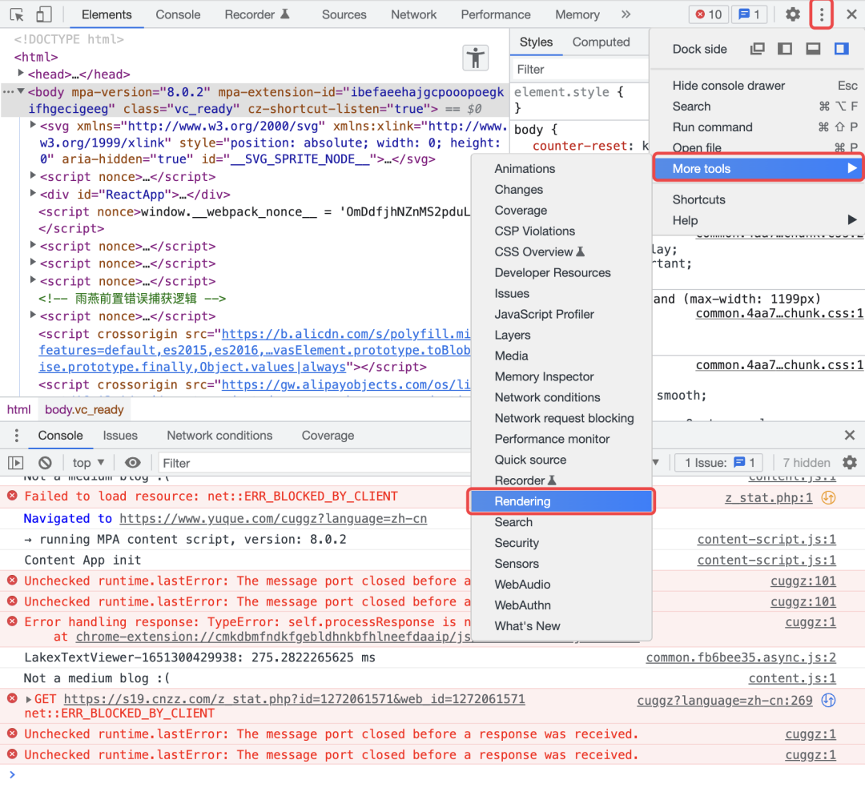Select the undock DevTools icon in Dock side

757,48
